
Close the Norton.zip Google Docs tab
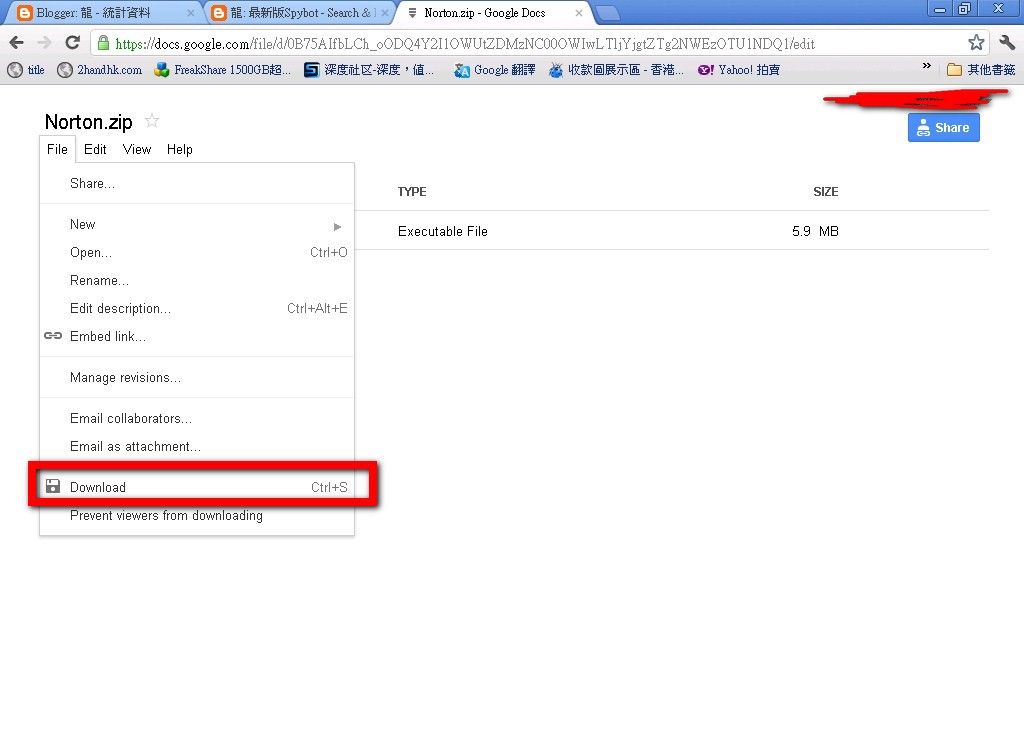[579, 12]
